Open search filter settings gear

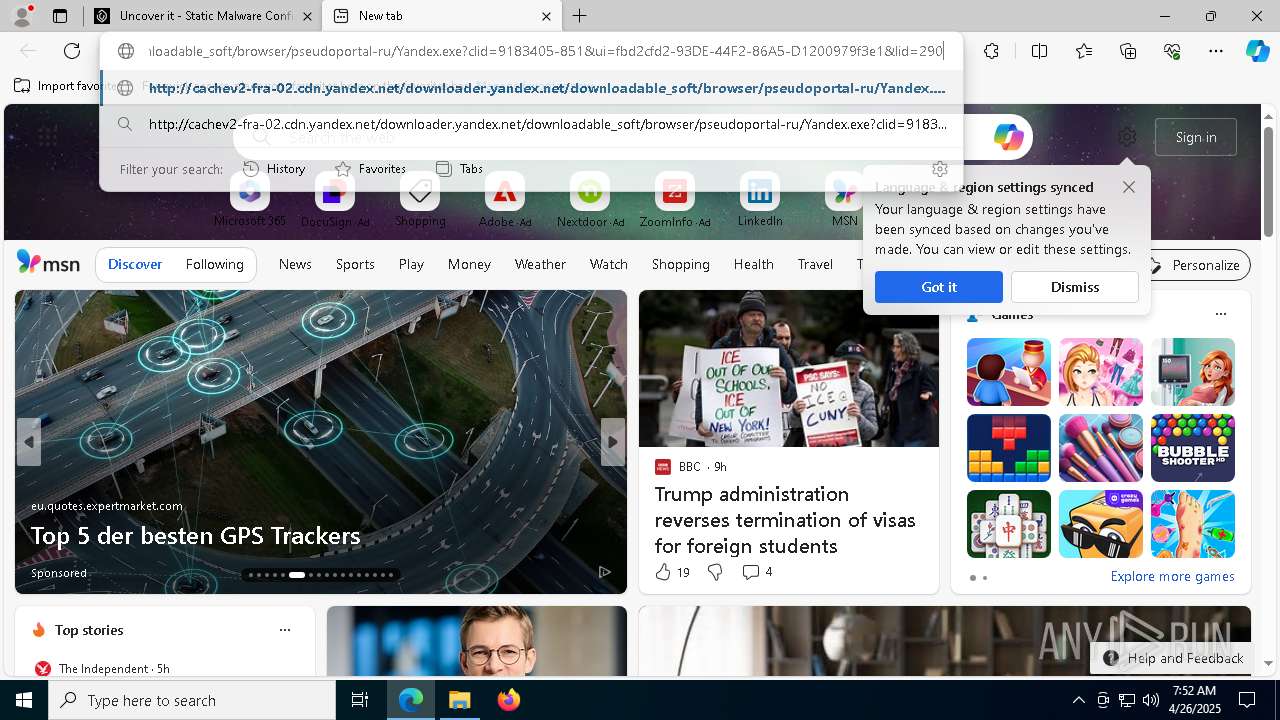[939, 169]
